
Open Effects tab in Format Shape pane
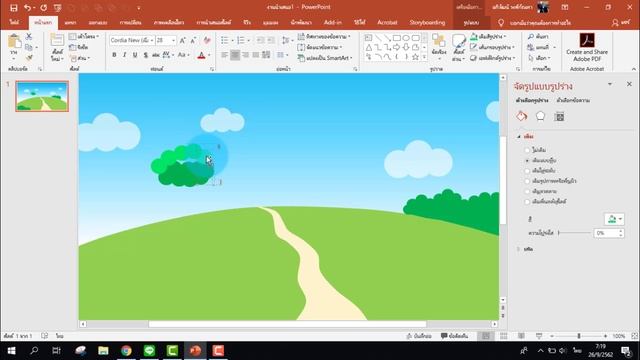[x=540, y=117]
